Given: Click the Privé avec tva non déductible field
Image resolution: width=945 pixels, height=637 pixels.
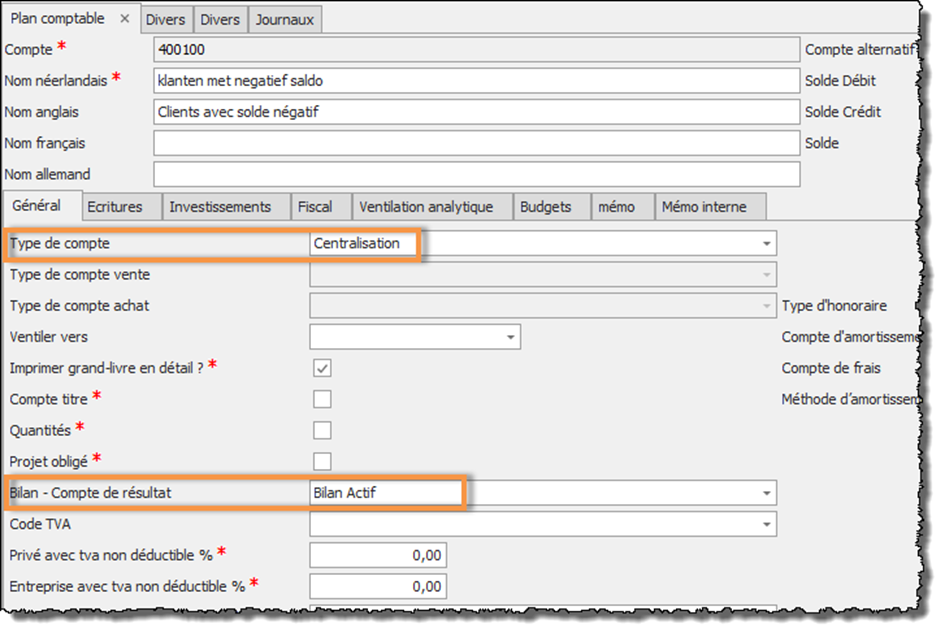Looking at the screenshot, I should (x=378, y=556).
